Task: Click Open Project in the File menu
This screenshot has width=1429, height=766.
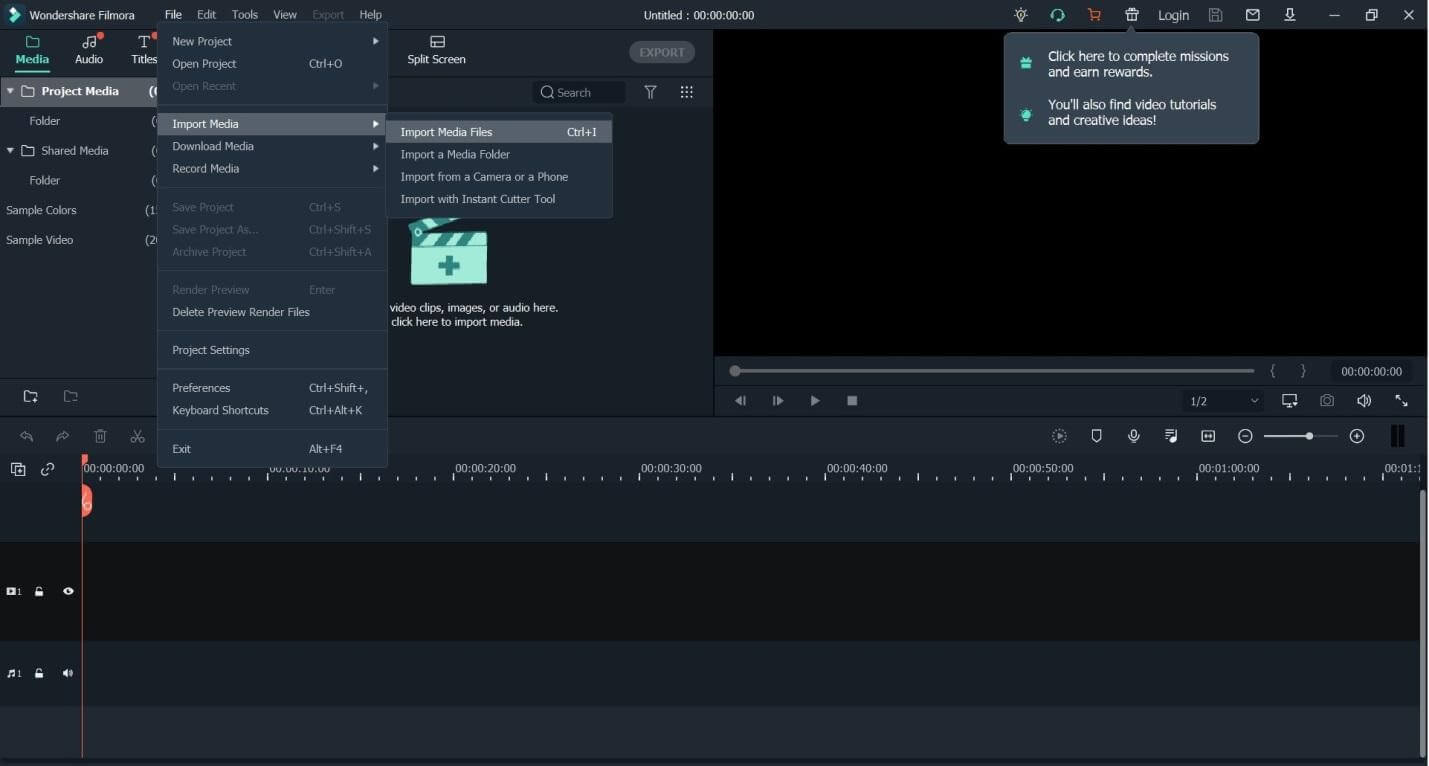Action: click(272, 64)
